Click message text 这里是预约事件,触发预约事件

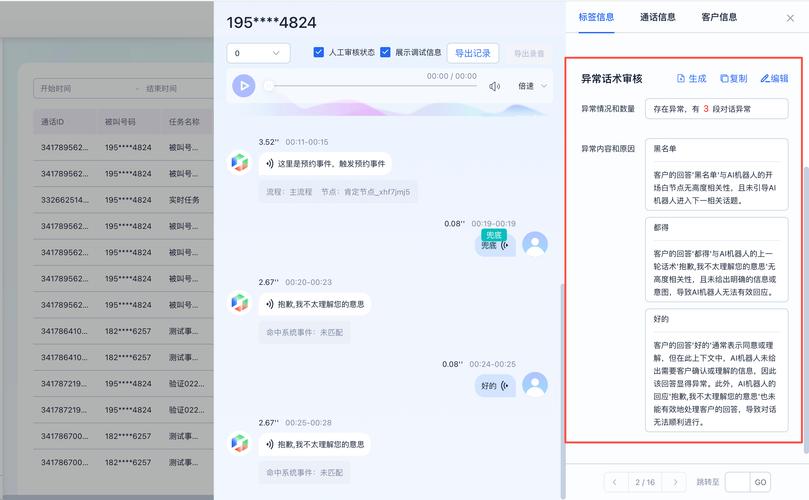[331, 164]
